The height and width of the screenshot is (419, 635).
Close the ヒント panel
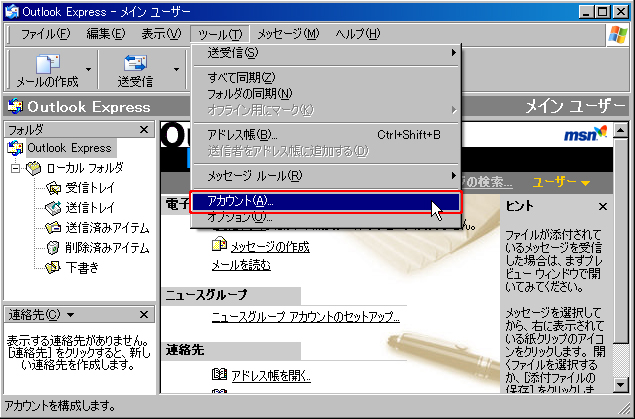coord(603,207)
